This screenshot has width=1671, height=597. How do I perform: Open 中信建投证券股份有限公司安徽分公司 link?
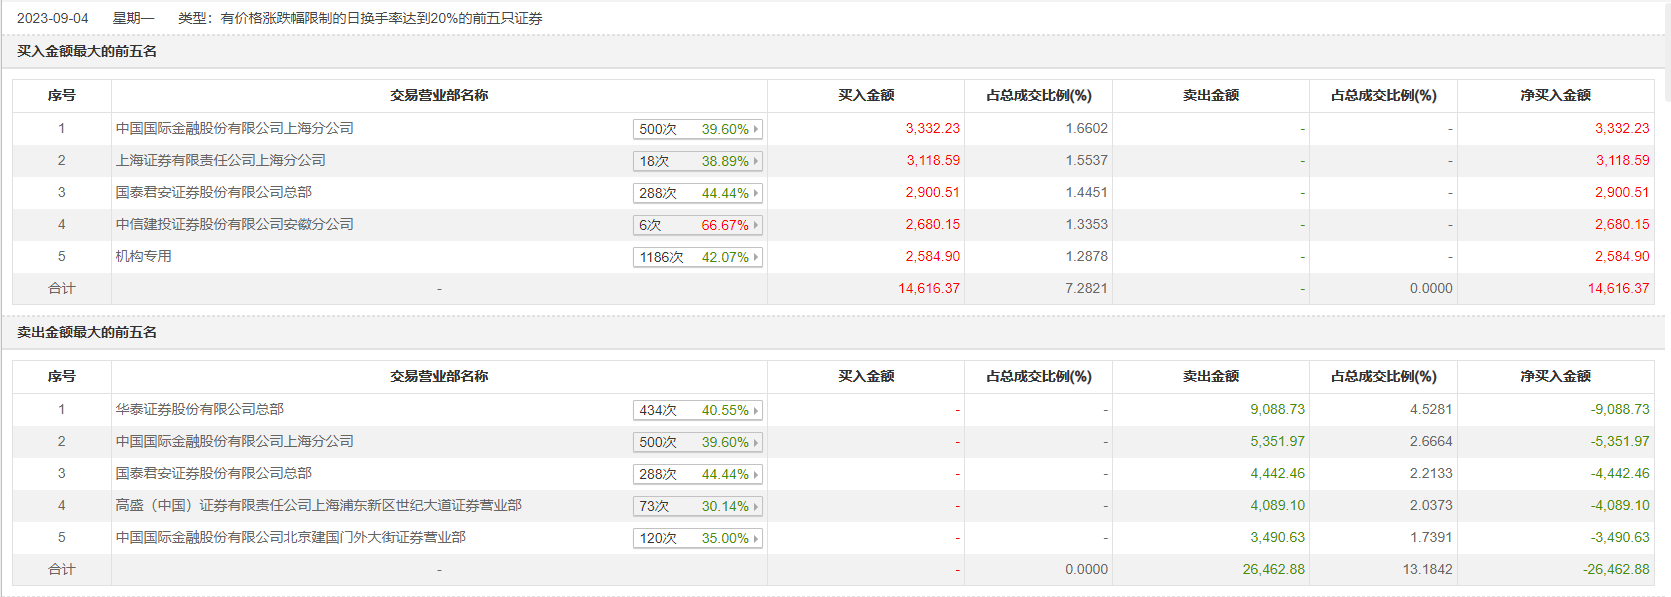click(x=234, y=224)
